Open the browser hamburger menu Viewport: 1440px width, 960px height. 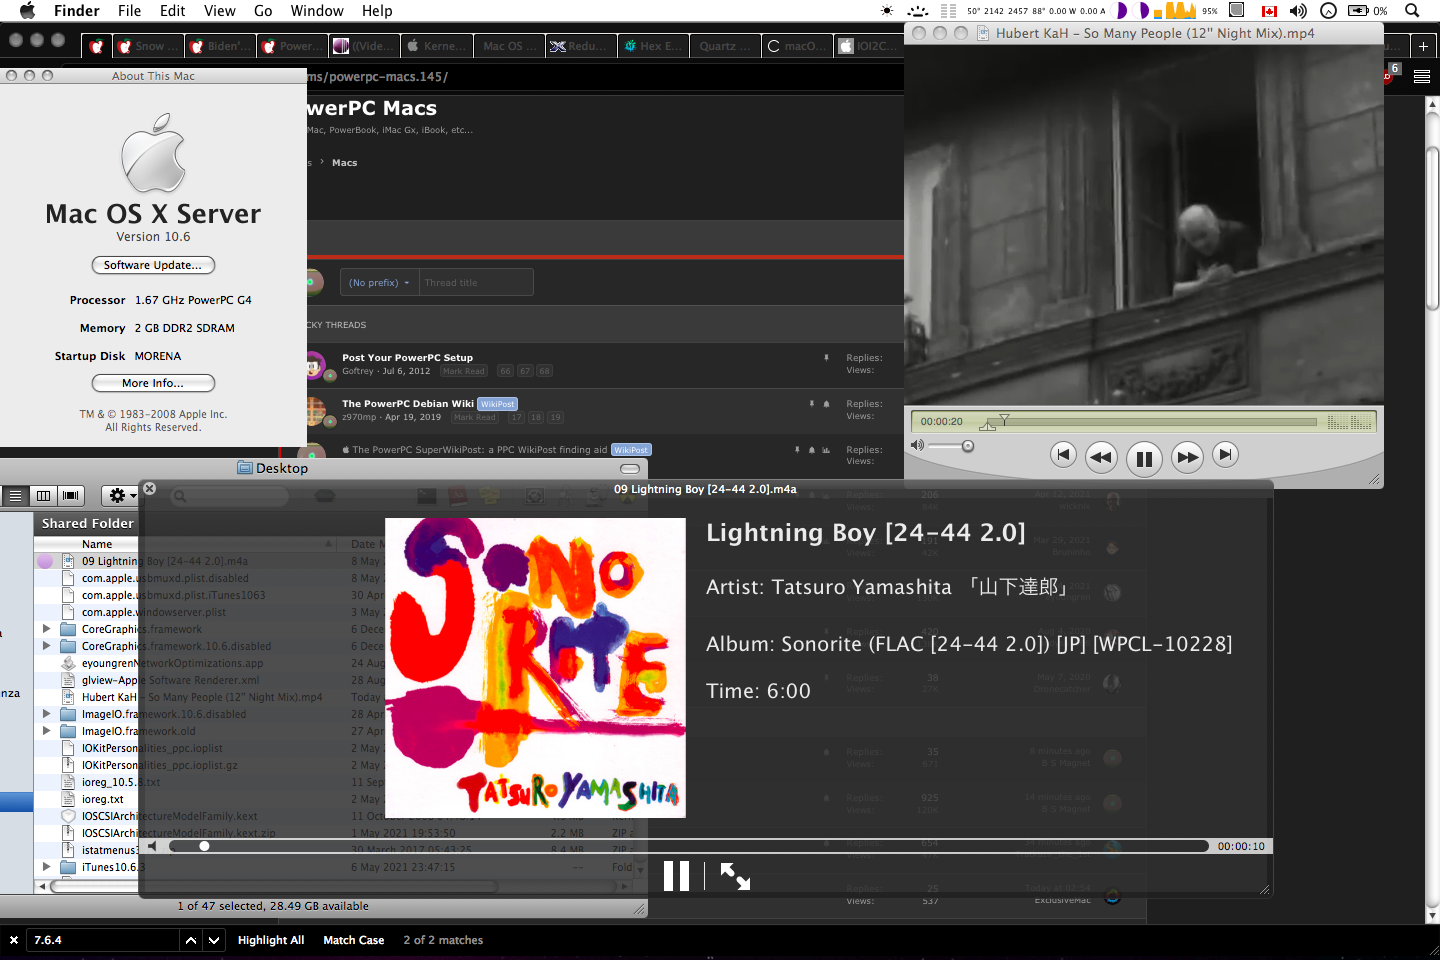pos(1422,76)
